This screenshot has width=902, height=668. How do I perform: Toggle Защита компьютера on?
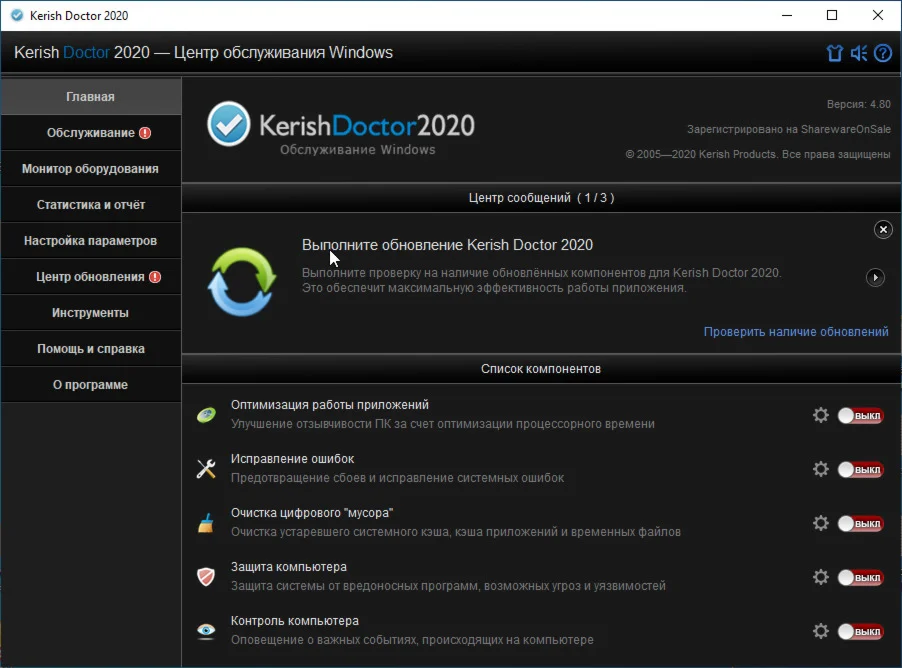(860, 577)
